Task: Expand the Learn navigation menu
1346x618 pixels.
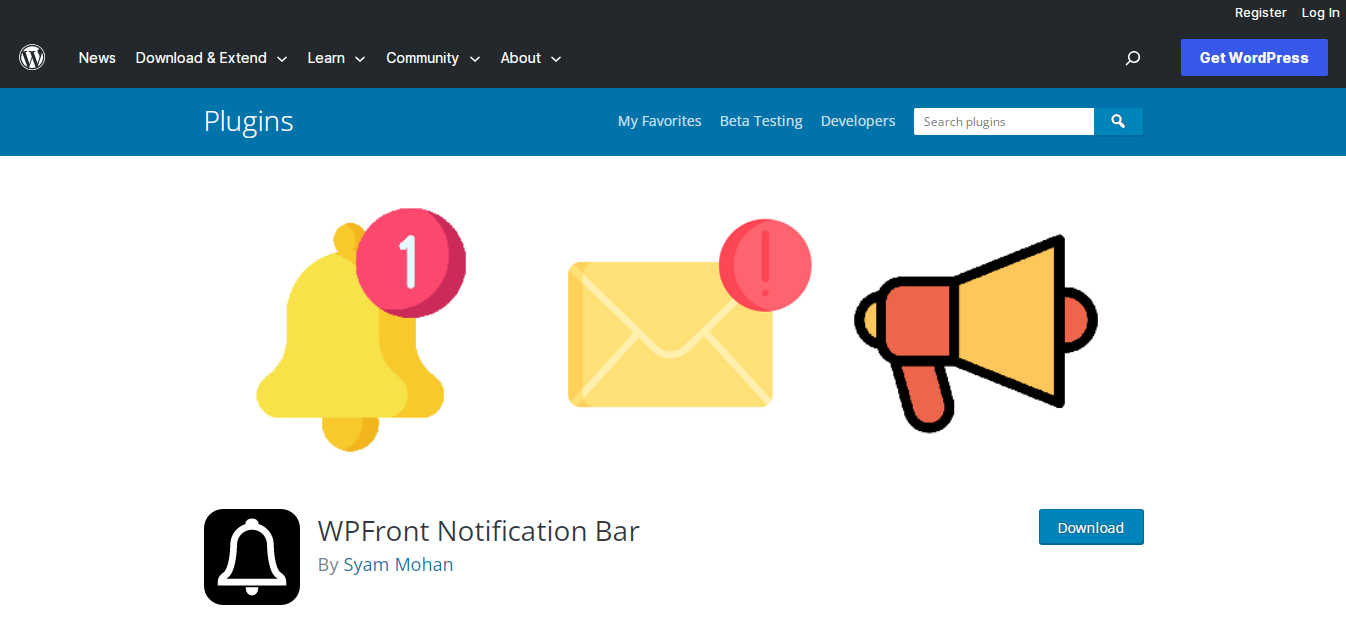Action: [x=327, y=58]
